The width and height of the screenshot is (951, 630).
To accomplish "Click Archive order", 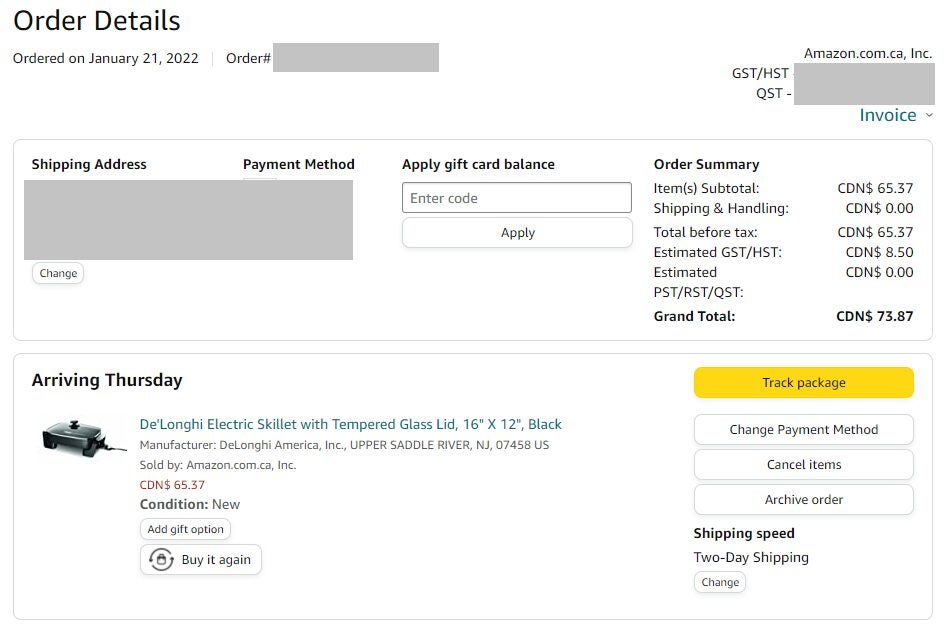I will pos(803,500).
